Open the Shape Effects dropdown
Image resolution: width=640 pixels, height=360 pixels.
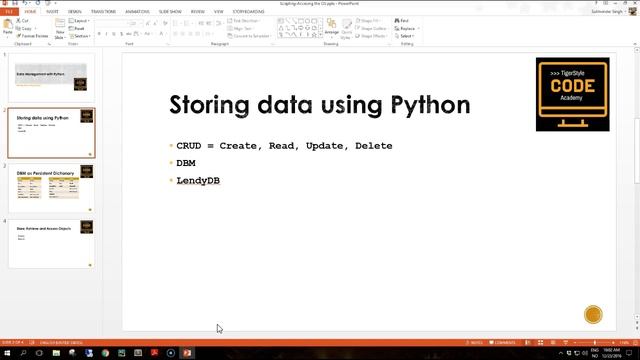coord(371,36)
